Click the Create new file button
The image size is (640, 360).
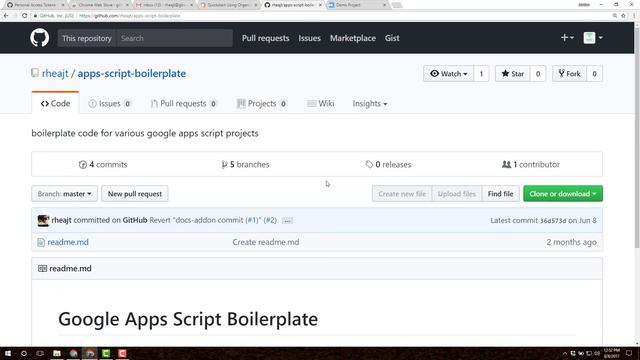point(402,194)
